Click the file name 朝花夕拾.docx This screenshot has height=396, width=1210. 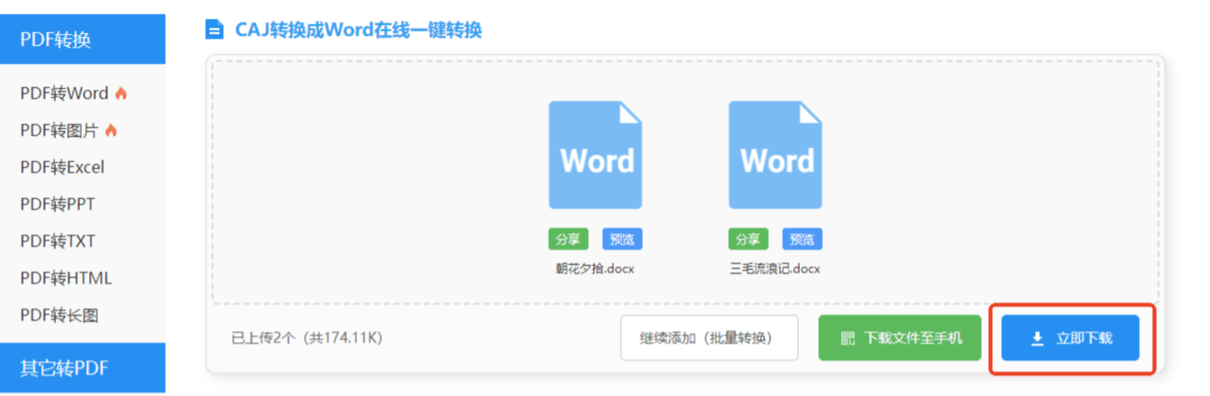pos(595,268)
